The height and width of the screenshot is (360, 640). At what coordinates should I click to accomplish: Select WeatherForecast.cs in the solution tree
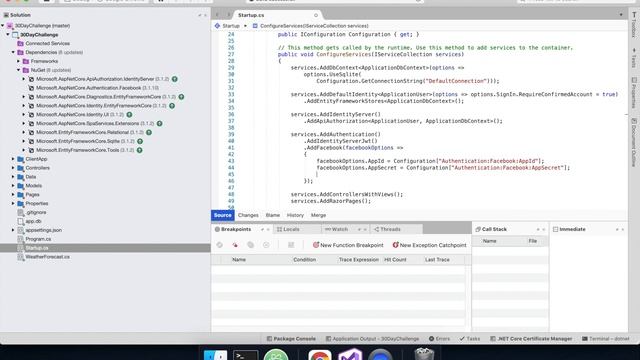tap(47, 257)
